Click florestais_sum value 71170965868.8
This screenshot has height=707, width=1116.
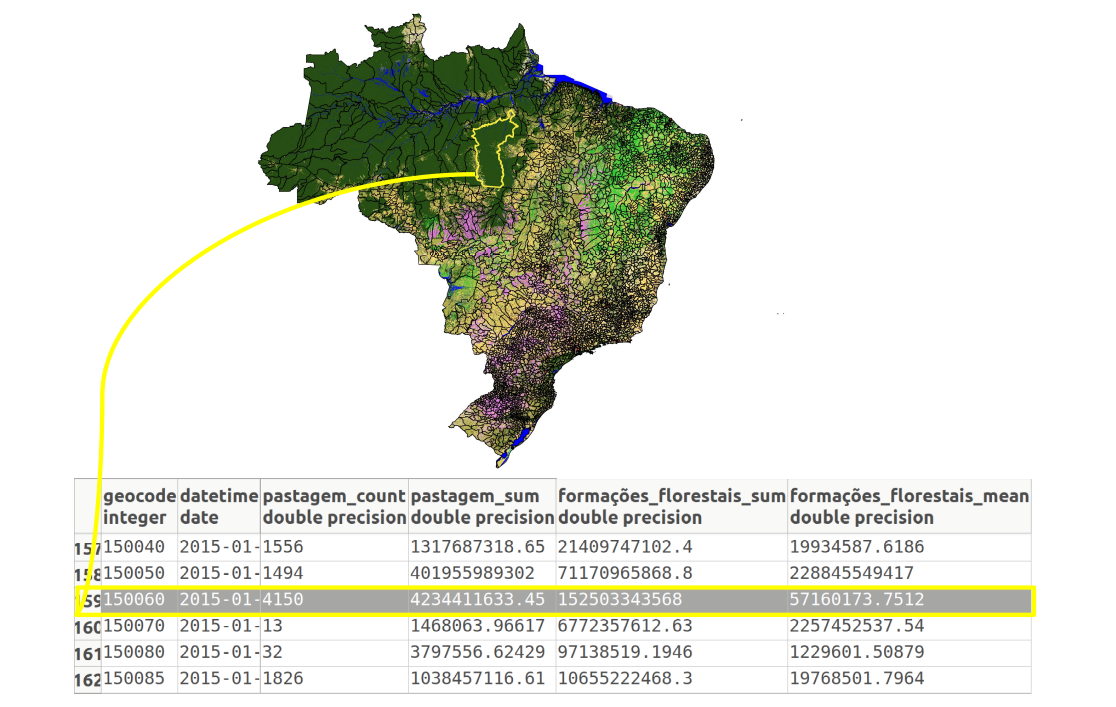625,573
